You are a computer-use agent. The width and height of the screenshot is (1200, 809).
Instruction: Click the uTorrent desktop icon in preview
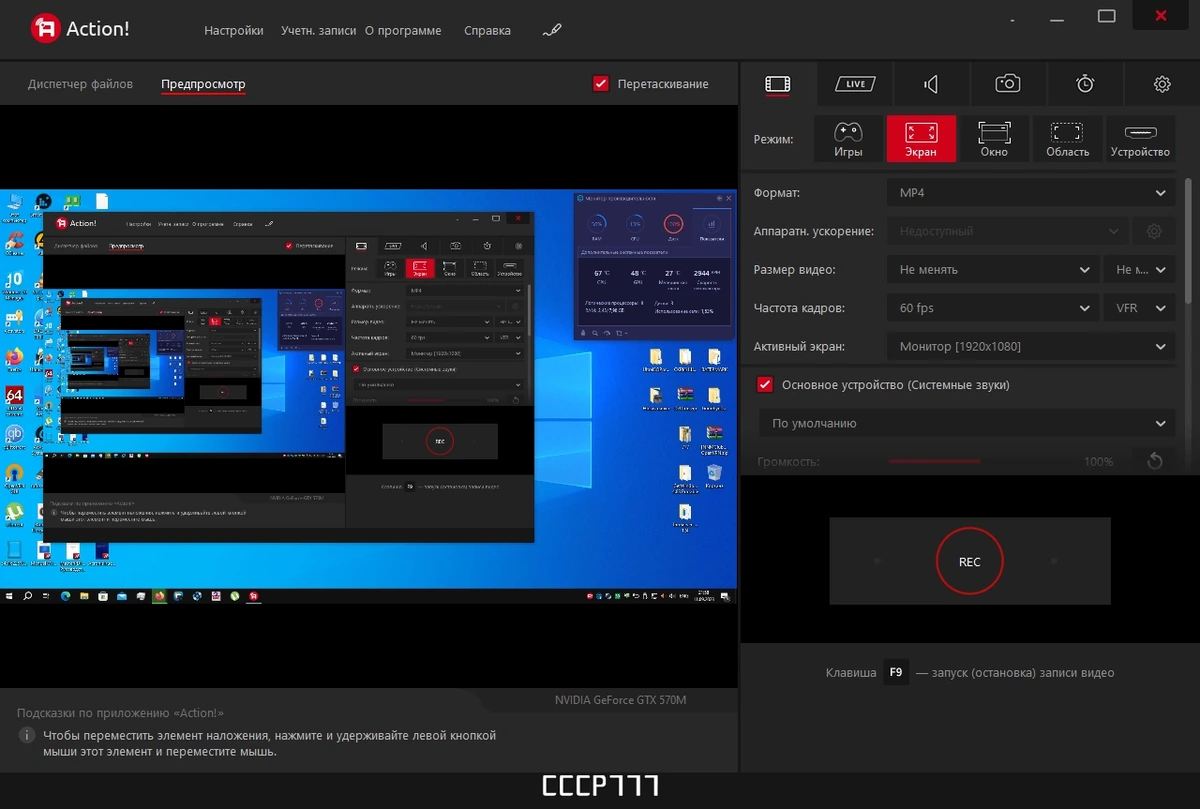[14, 512]
